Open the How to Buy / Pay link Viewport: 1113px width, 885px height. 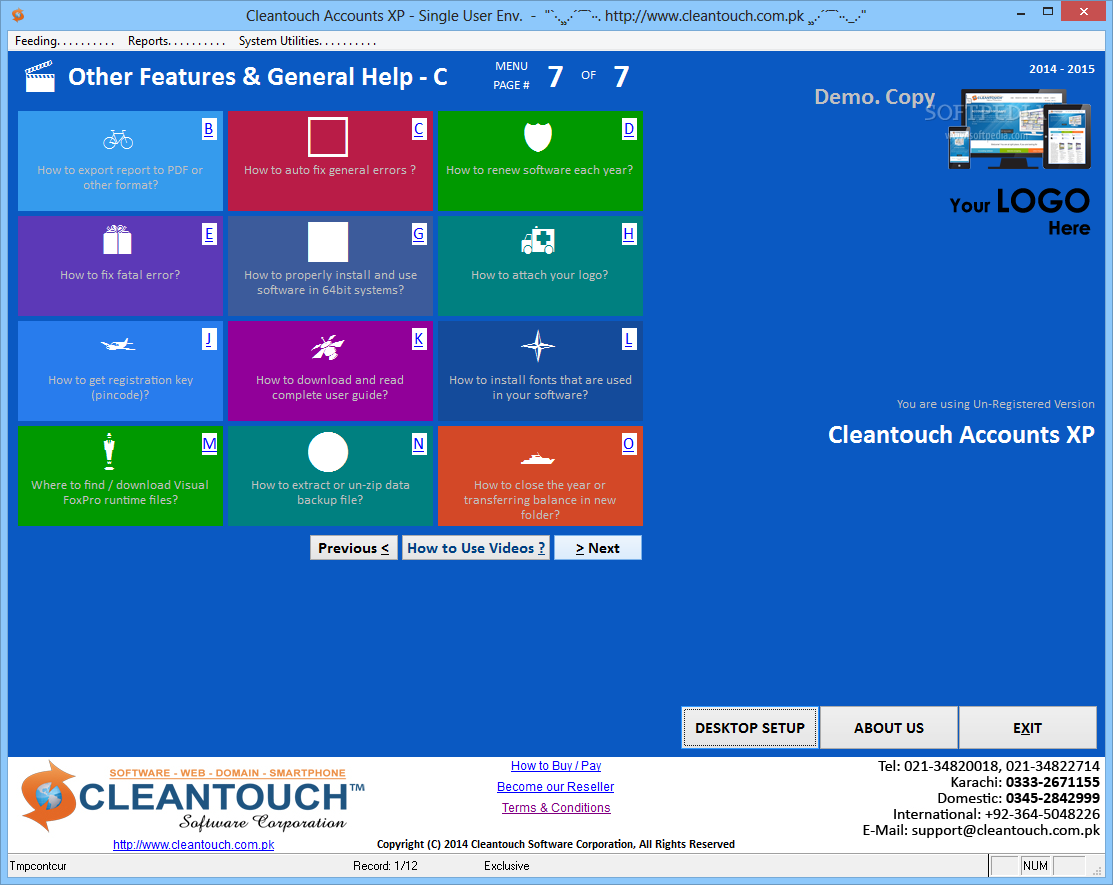click(x=556, y=766)
